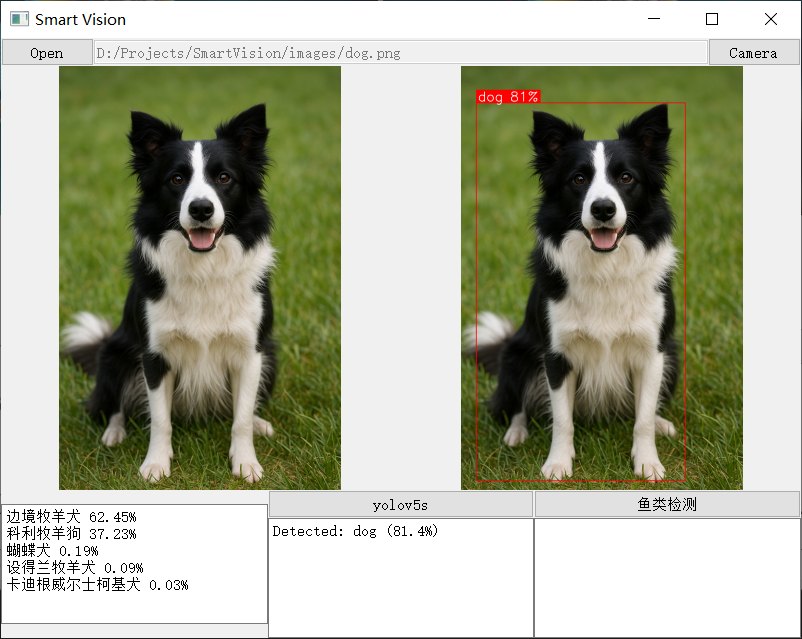Click the 'Detected: dog (81.4%)' output text

point(355,531)
